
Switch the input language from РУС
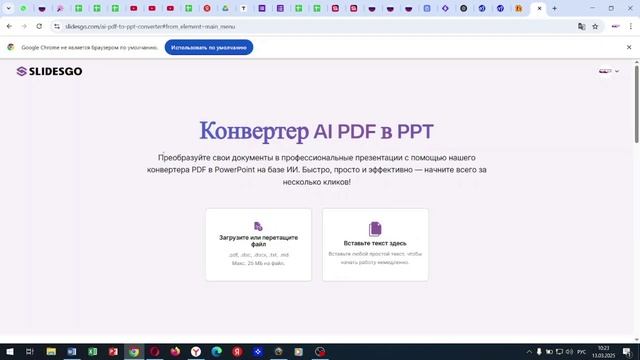pyautogui.click(x=582, y=351)
